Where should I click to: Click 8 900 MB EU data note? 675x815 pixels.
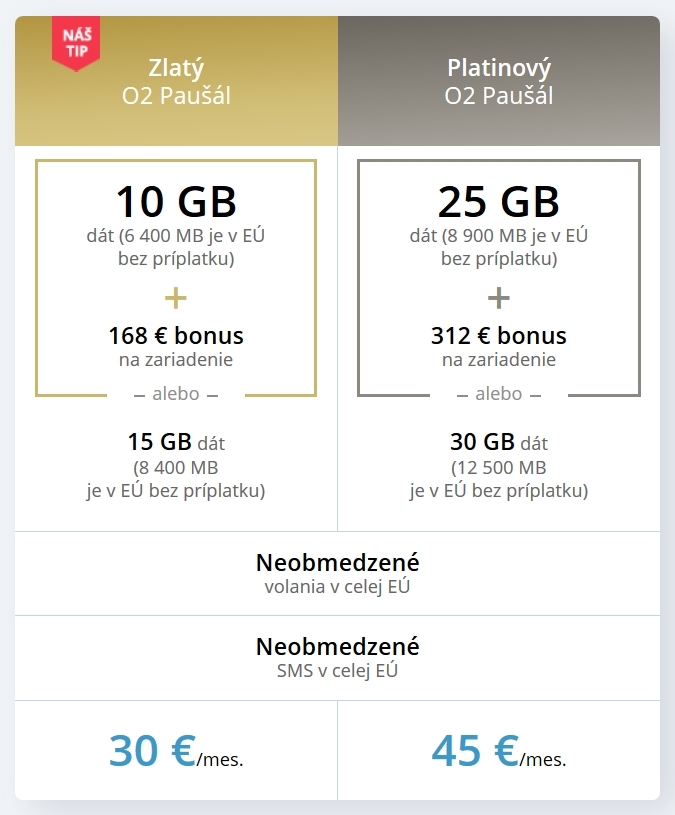point(499,247)
